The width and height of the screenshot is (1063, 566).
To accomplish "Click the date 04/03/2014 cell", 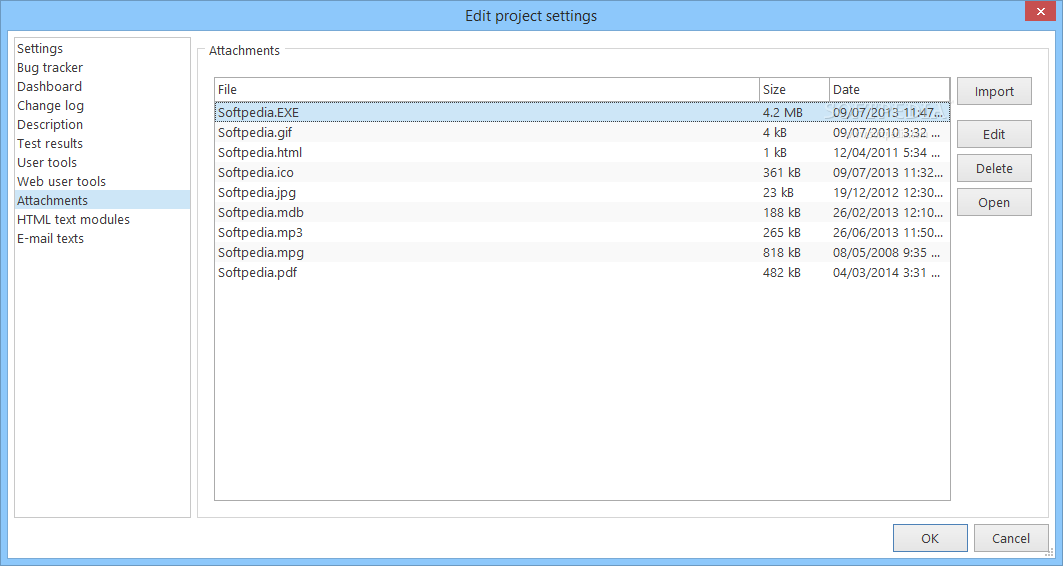I will pyautogui.click(x=887, y=272).
